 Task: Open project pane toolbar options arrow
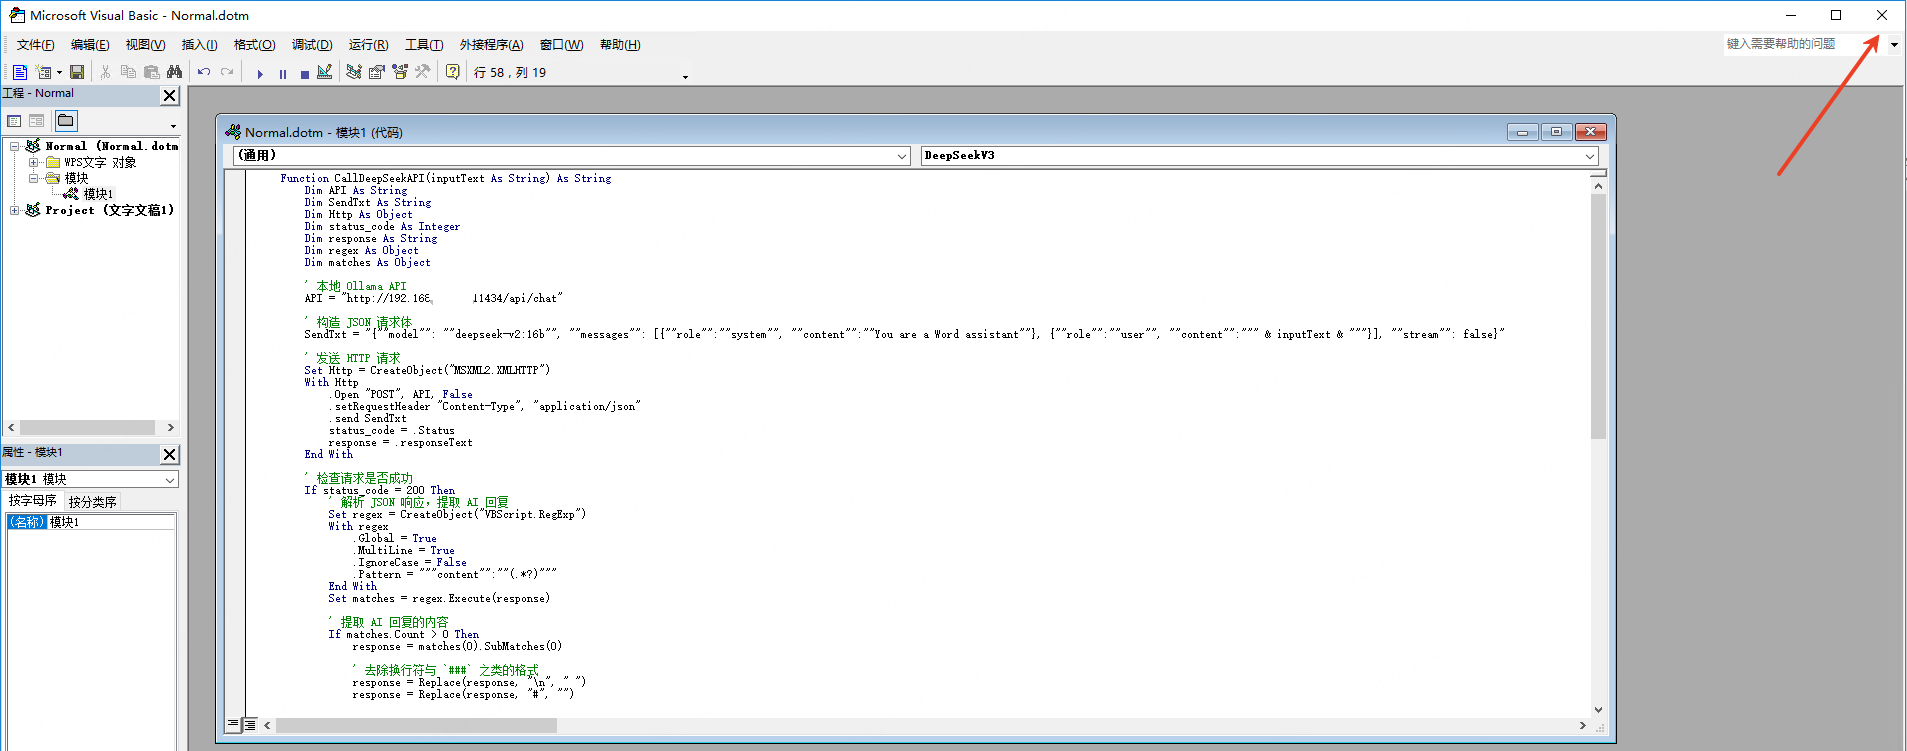173,126
